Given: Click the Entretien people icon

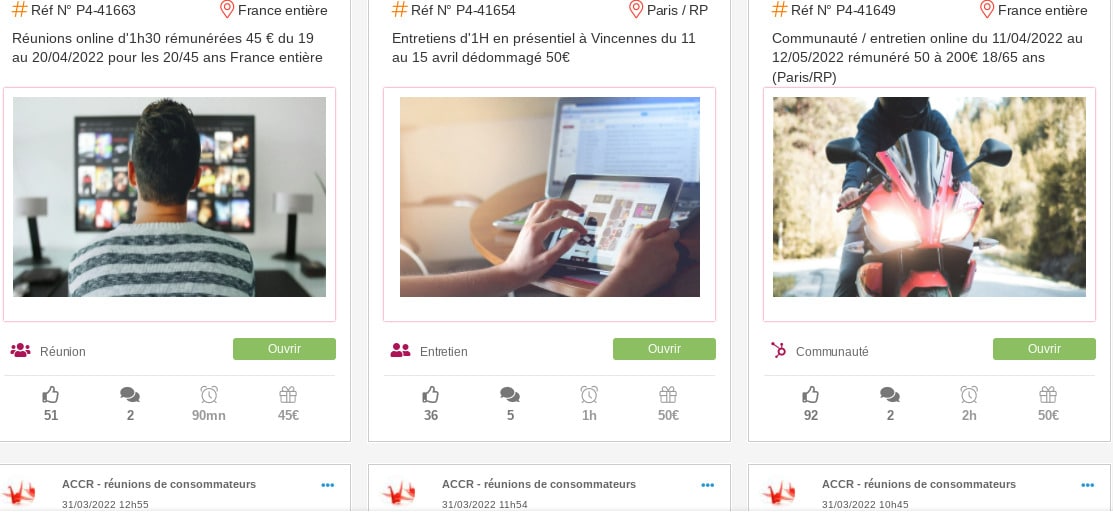Looking at the screenshot, I should click(x=400, y=350).
